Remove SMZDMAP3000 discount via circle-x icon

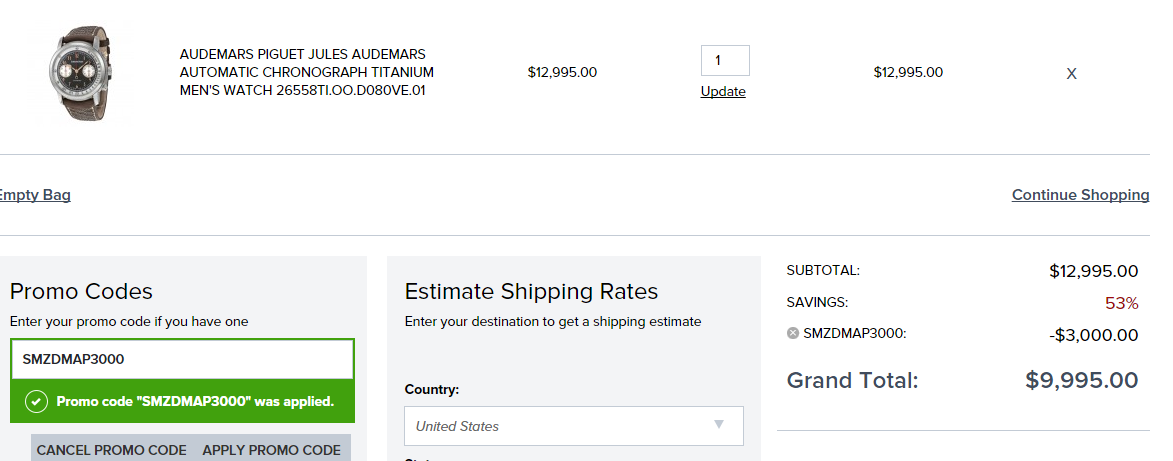click(x=793, y=333)
